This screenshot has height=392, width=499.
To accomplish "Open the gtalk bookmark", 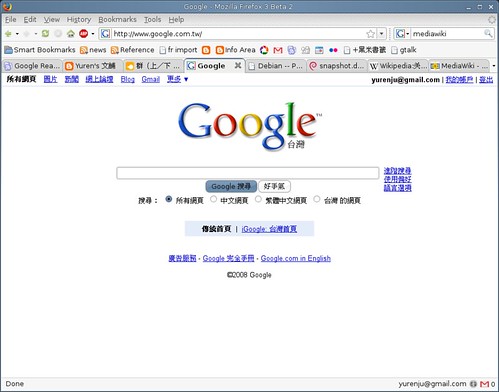I will 404,50.
